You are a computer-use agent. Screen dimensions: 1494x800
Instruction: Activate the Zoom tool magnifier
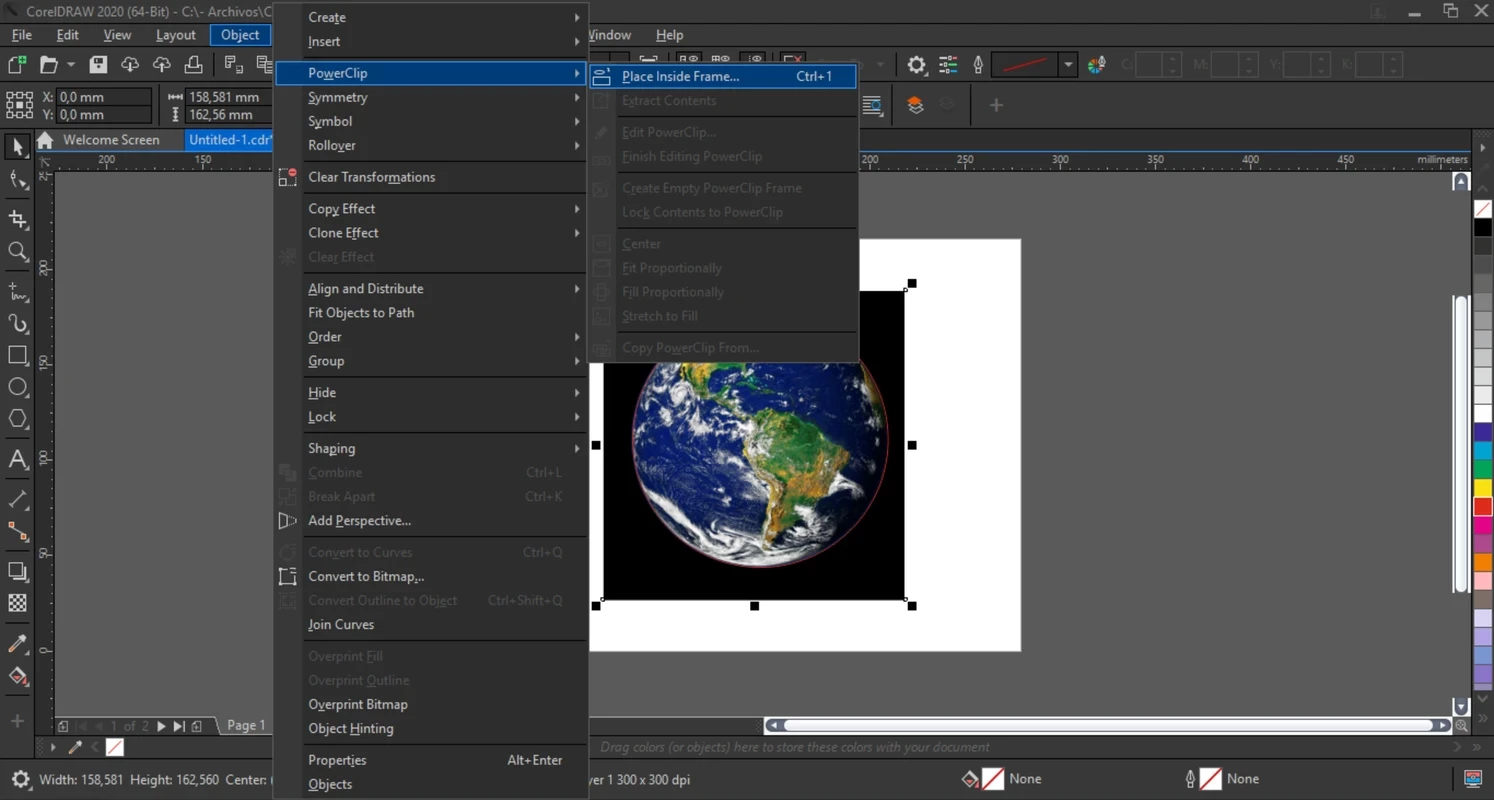(18, 252)
